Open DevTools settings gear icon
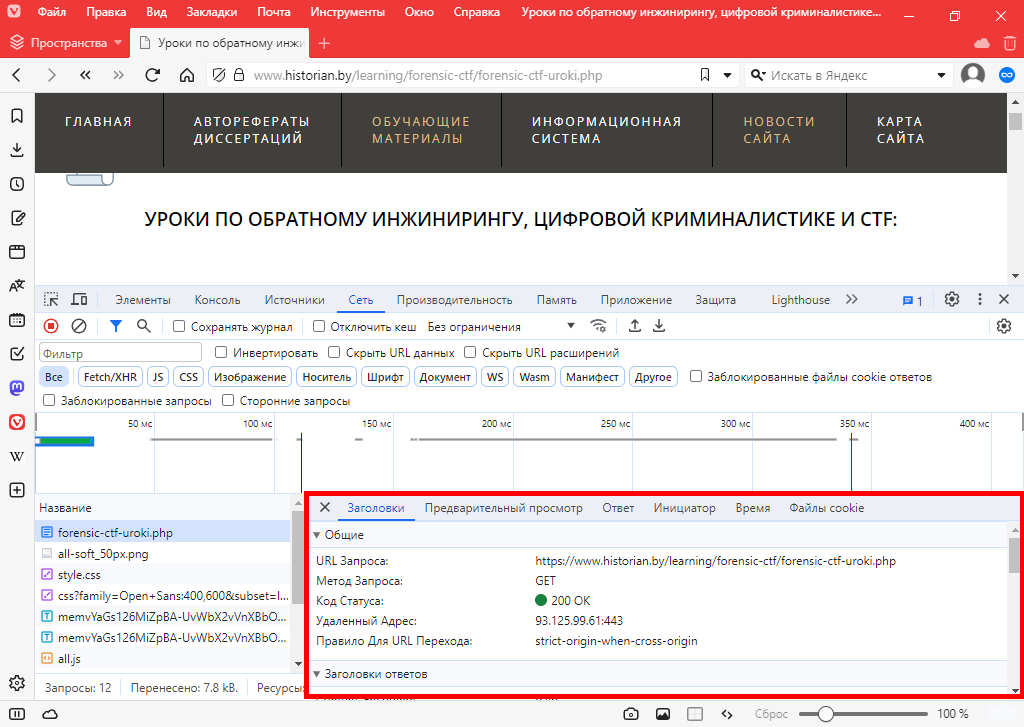The width and height of the screenshot is (1024, 727). point(952,299)
